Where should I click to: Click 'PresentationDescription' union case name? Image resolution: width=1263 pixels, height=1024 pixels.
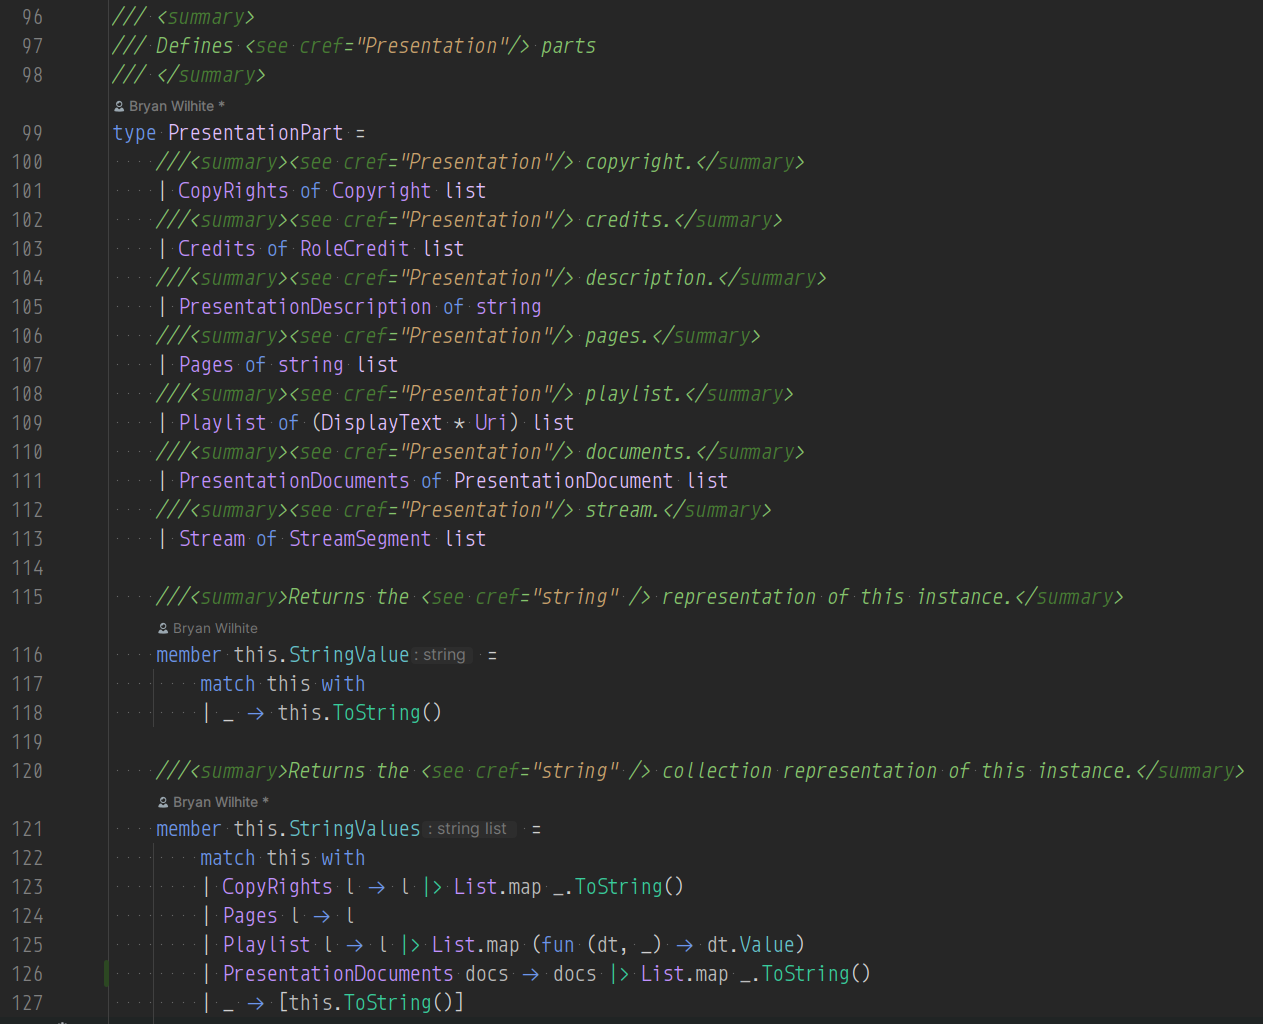point(305,307)
